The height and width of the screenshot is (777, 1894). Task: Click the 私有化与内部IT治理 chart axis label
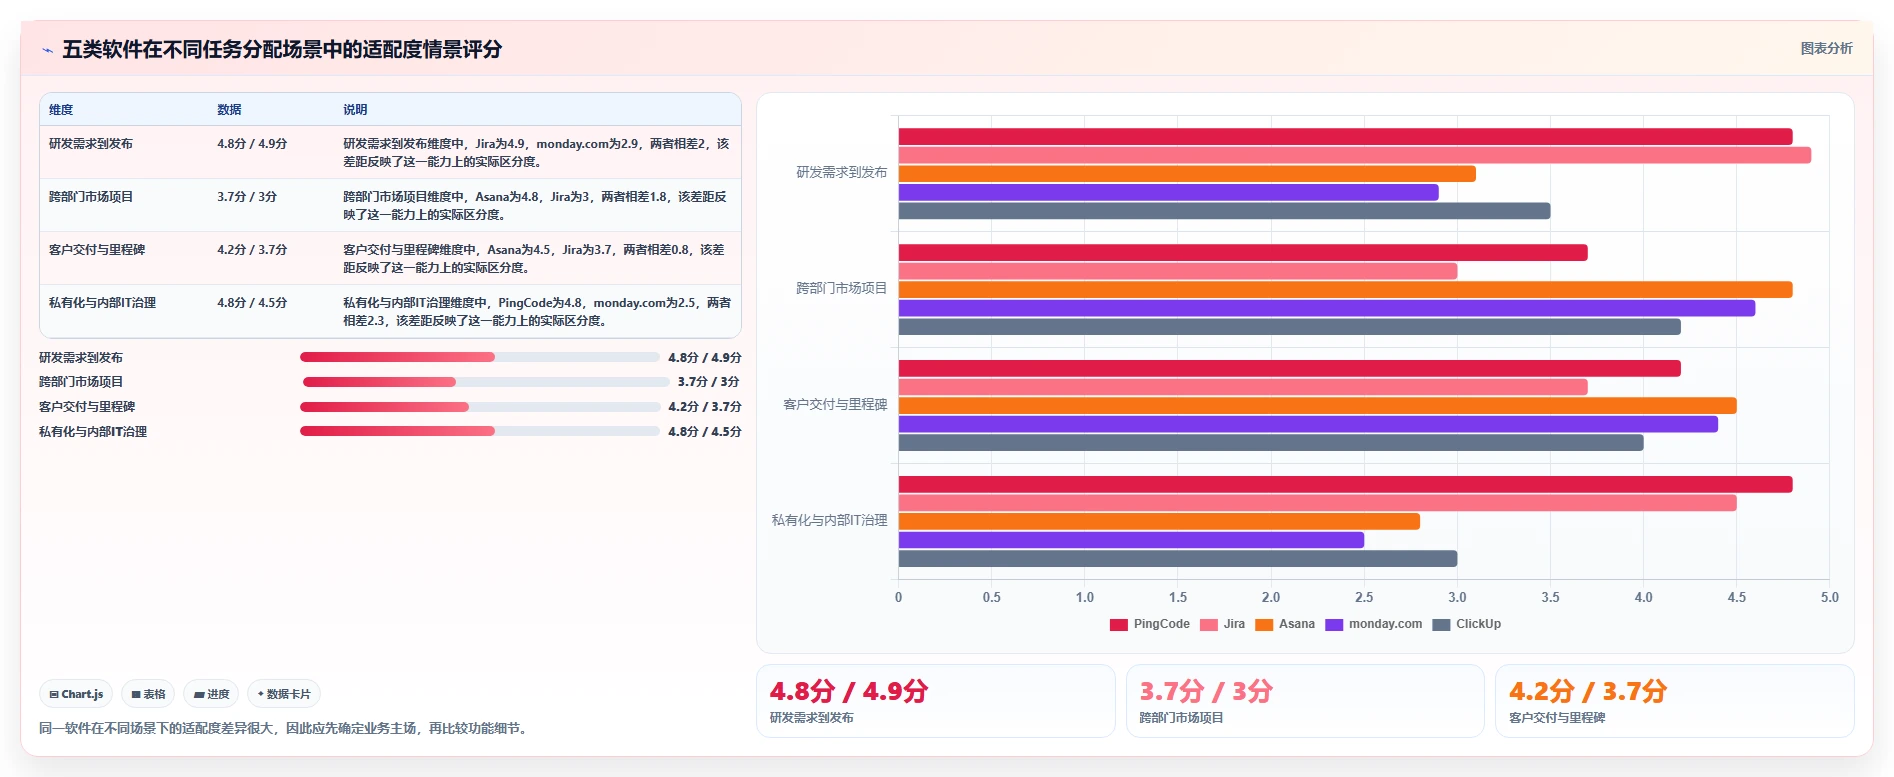click(x=829, y=521)
